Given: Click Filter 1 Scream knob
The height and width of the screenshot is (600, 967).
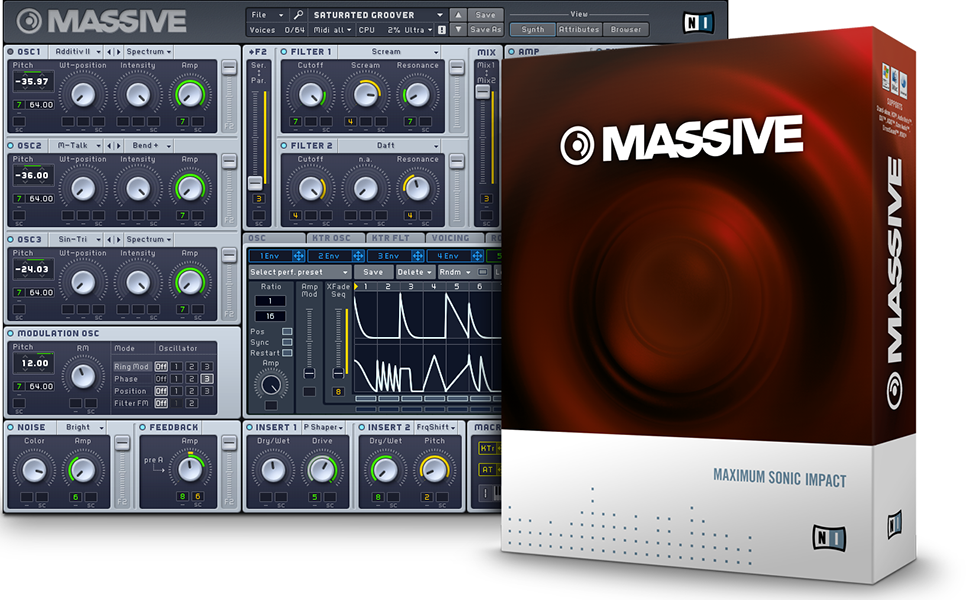Looking at the screenshot, I should tap(365, 94).
